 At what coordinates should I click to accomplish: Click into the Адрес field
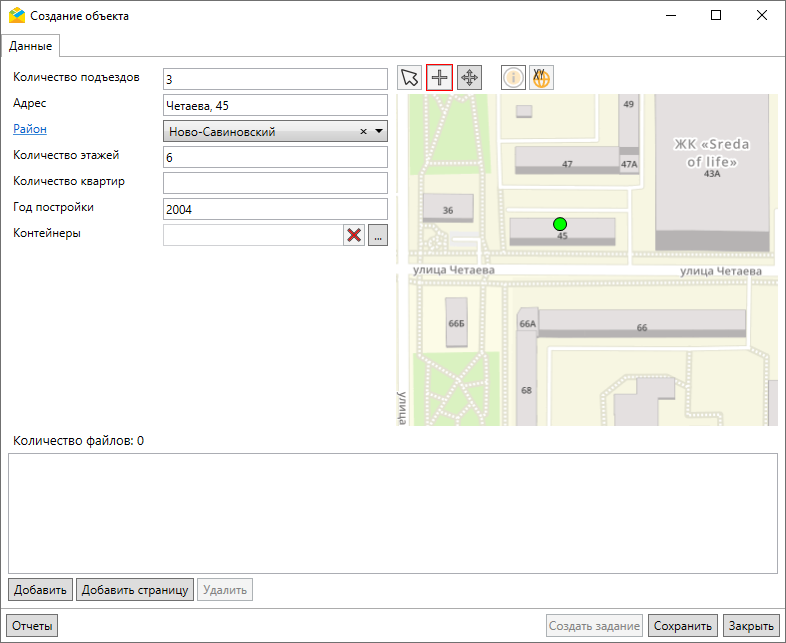275,105
